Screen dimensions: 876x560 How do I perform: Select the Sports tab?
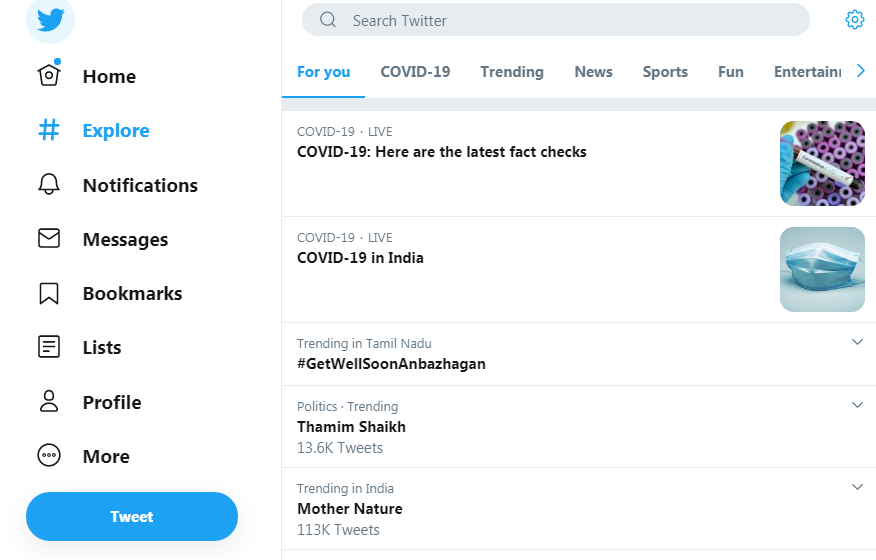click(665, 72)
